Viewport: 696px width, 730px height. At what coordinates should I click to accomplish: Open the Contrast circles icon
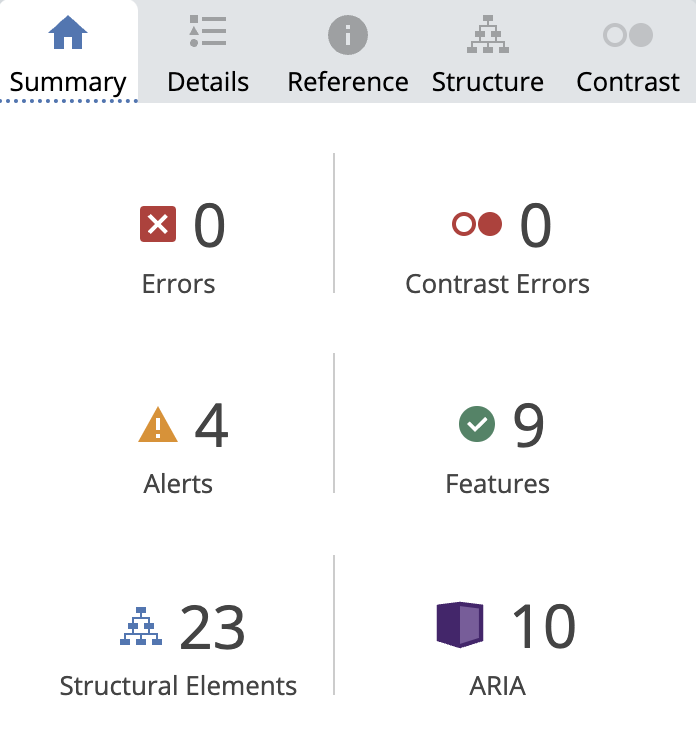[628, 35]
